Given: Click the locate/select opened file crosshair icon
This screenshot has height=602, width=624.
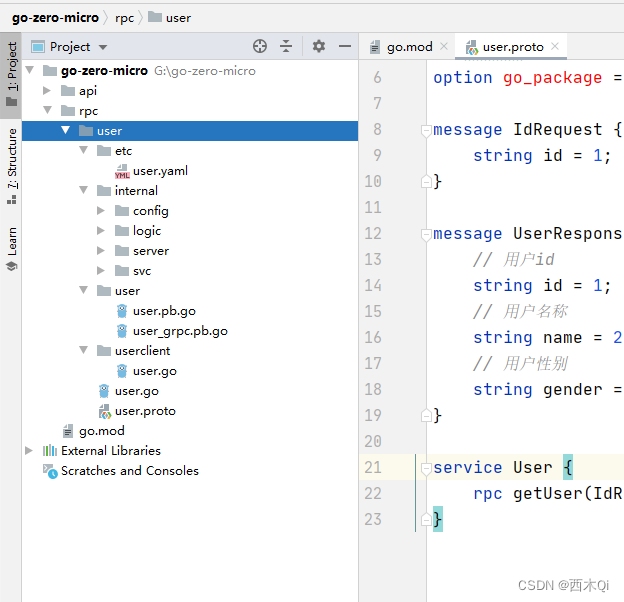Looking at the screenshot, I should [260, 46].
